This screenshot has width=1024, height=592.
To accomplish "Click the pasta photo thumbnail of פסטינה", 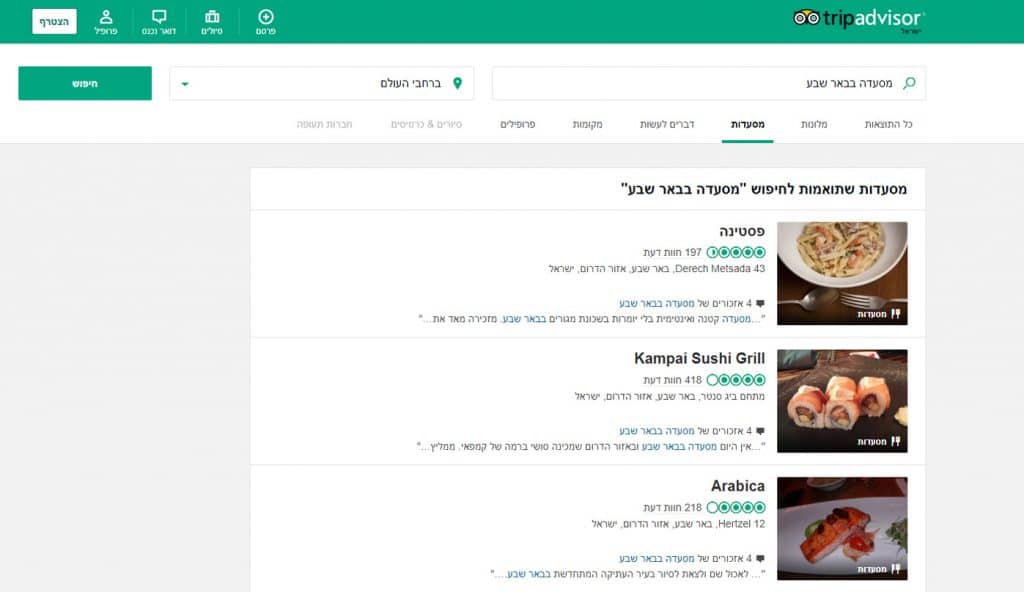I will pyautogui.click(x=842, y=273).
